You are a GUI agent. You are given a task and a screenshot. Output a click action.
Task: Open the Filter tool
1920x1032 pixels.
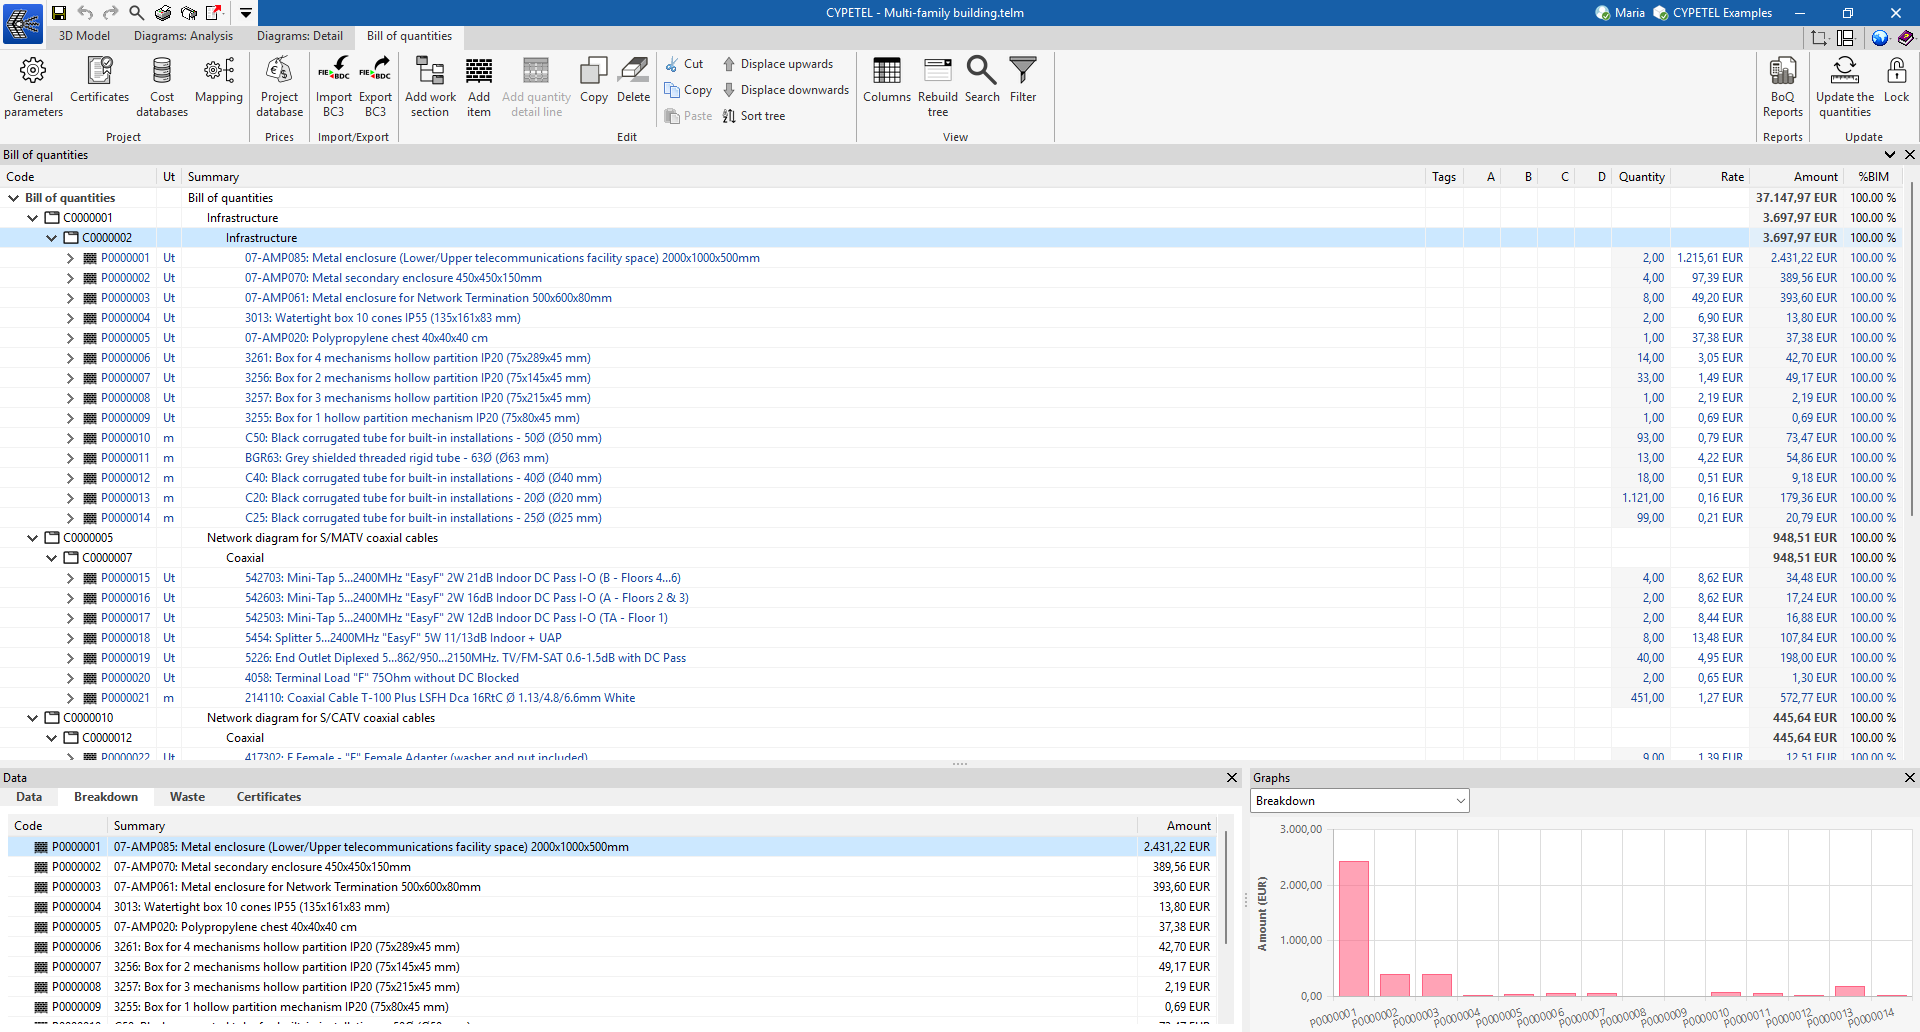(x=1023, y=80)
